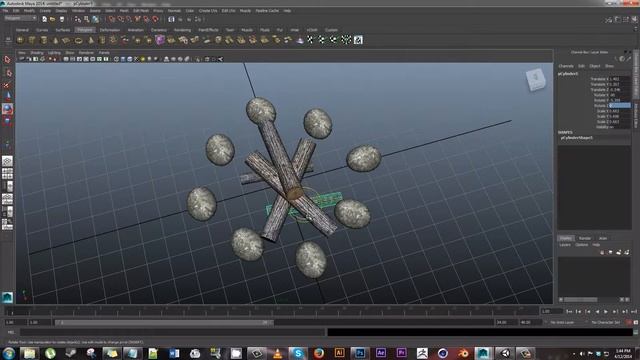Choose the Scale tool in toolbox
640x360 pixels.
7,121
